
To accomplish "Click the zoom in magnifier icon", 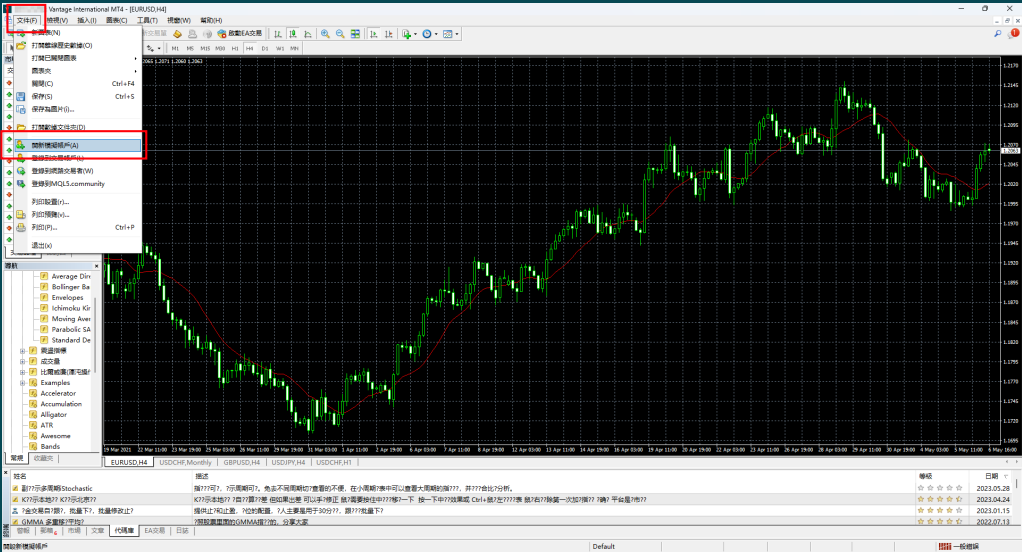I will coord(325,33).
